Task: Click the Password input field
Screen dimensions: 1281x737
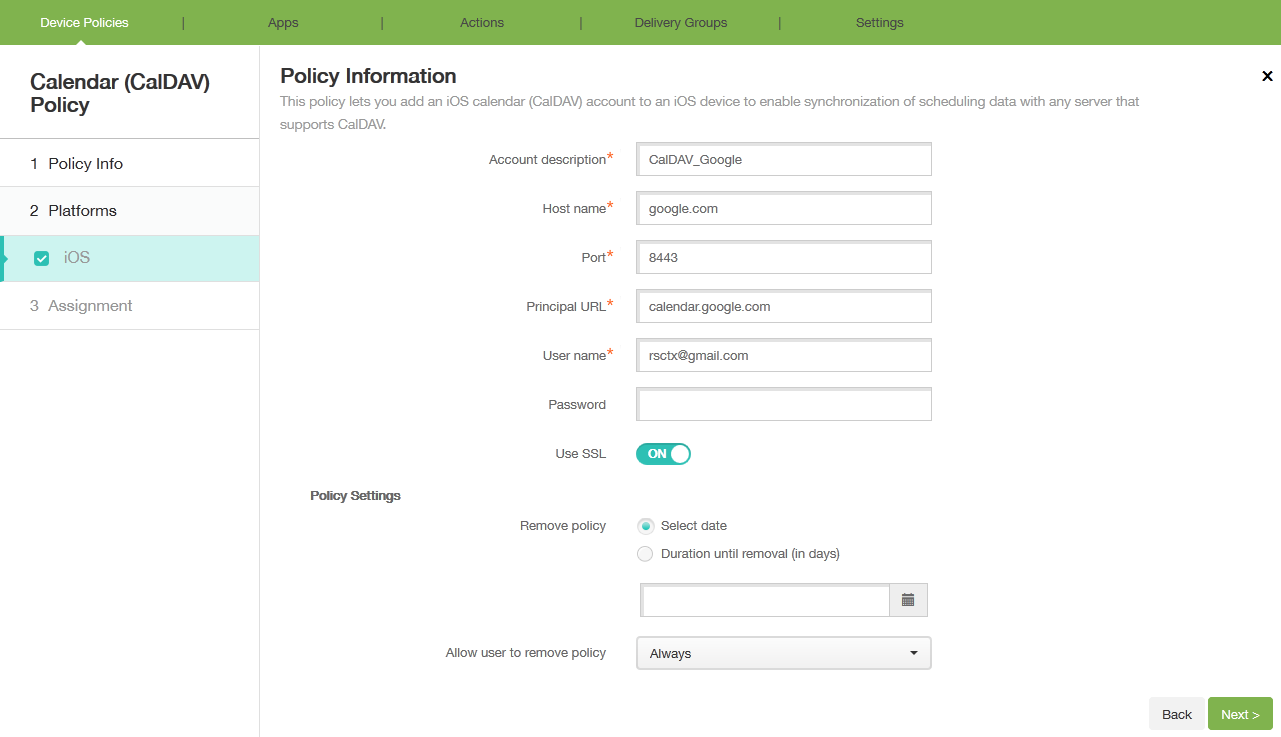Action: point(783,405)
